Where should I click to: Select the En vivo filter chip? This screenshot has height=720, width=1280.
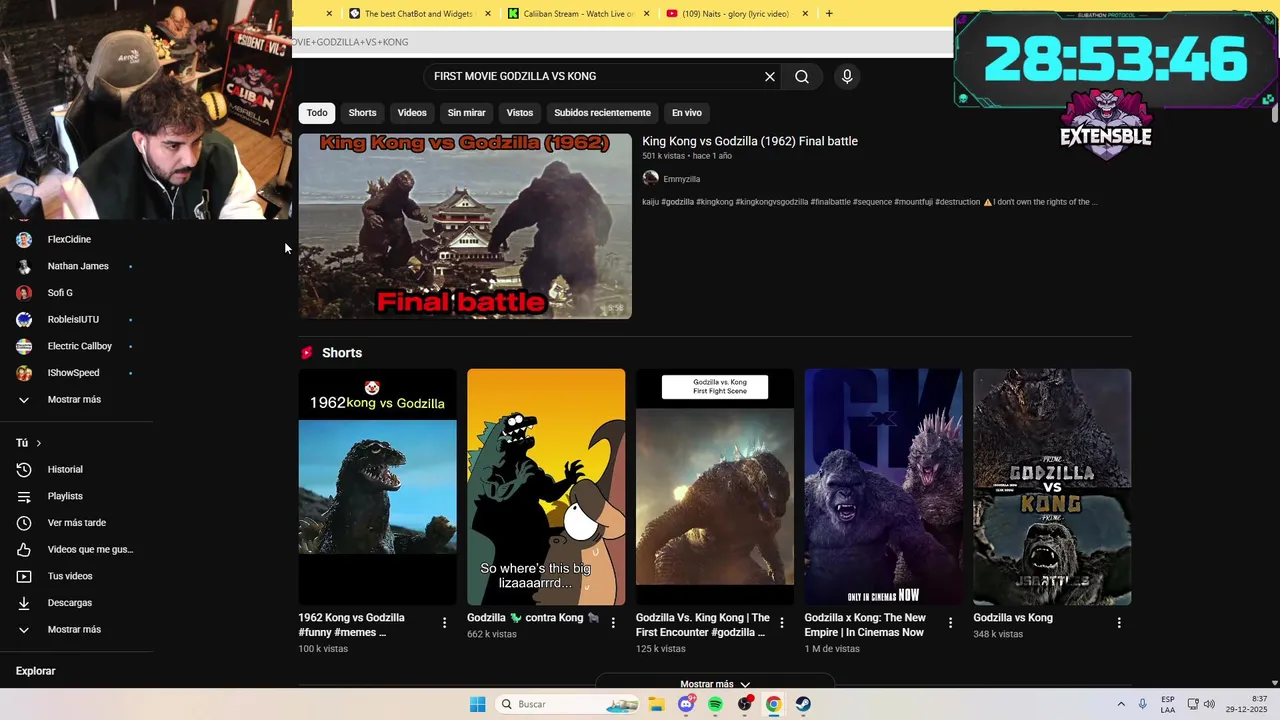click(687, 113)
